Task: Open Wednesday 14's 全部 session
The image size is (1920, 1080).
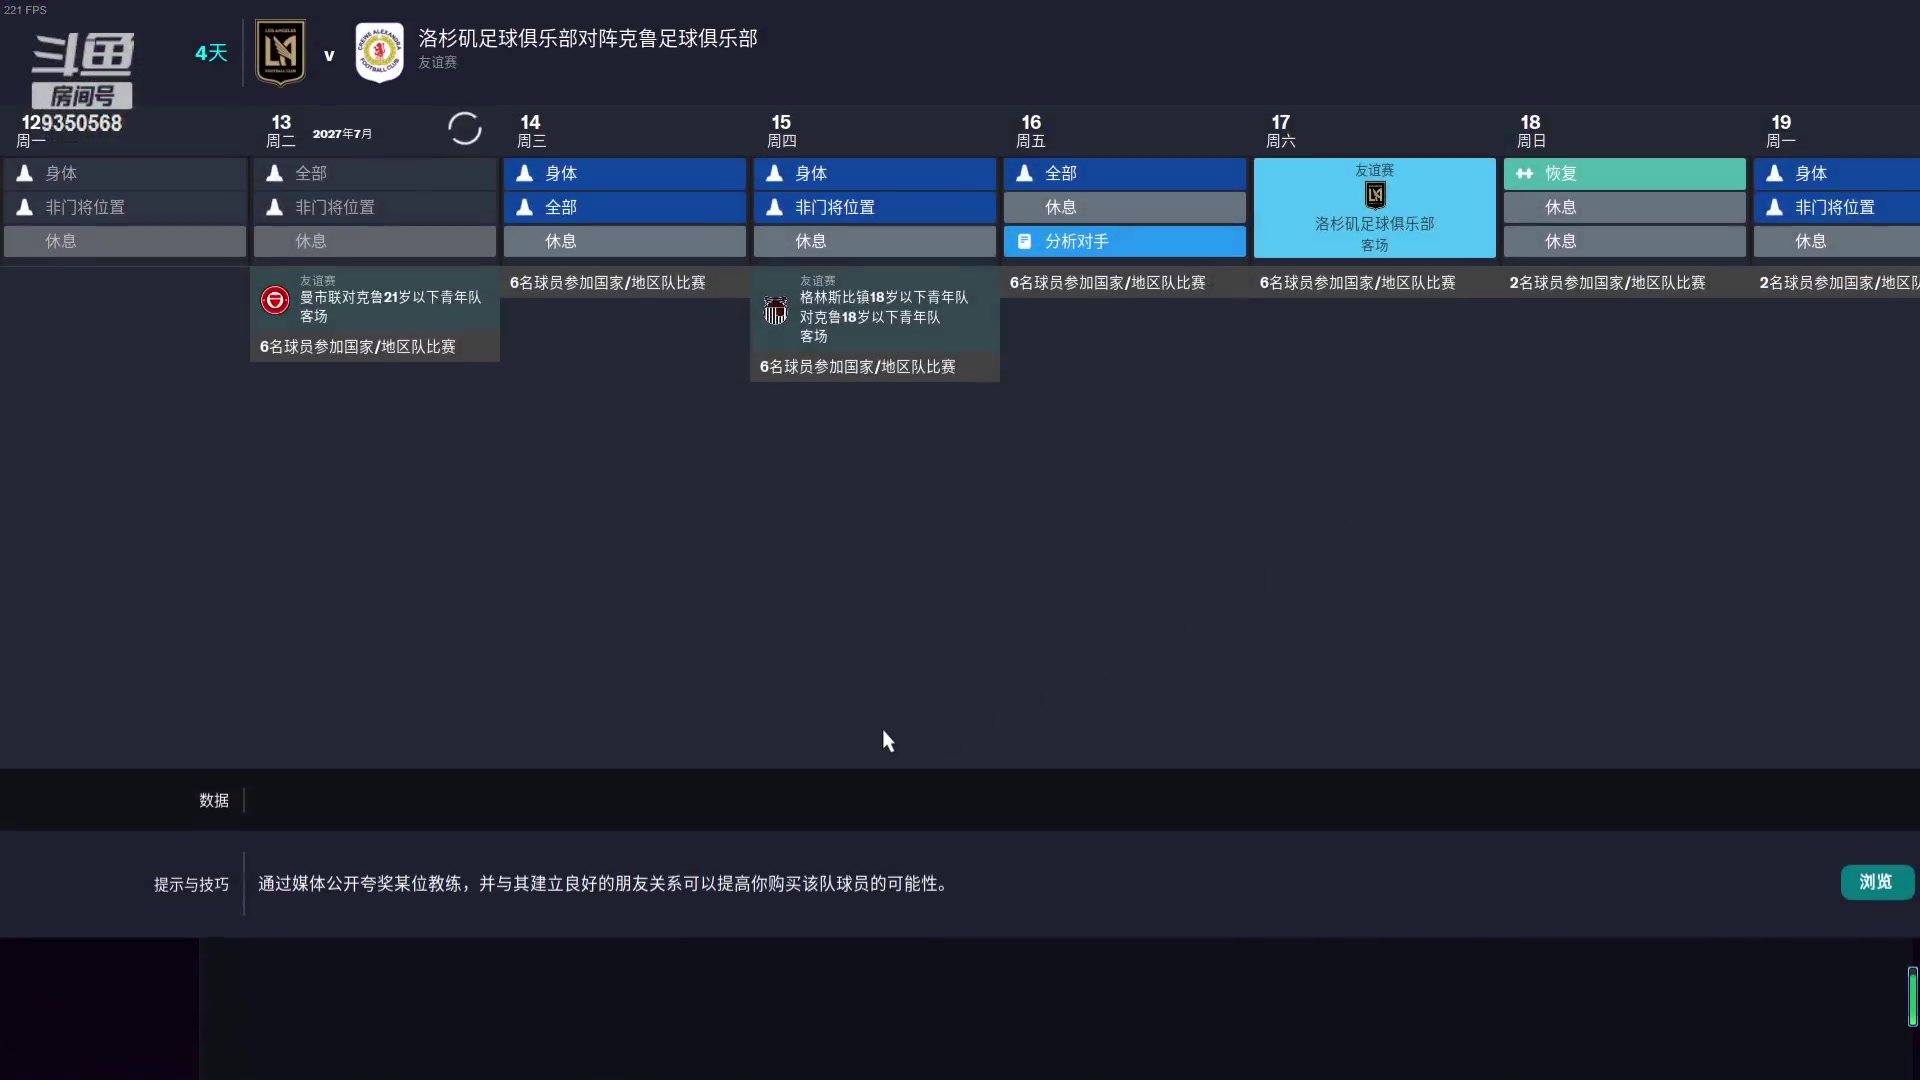Action: 625,207
